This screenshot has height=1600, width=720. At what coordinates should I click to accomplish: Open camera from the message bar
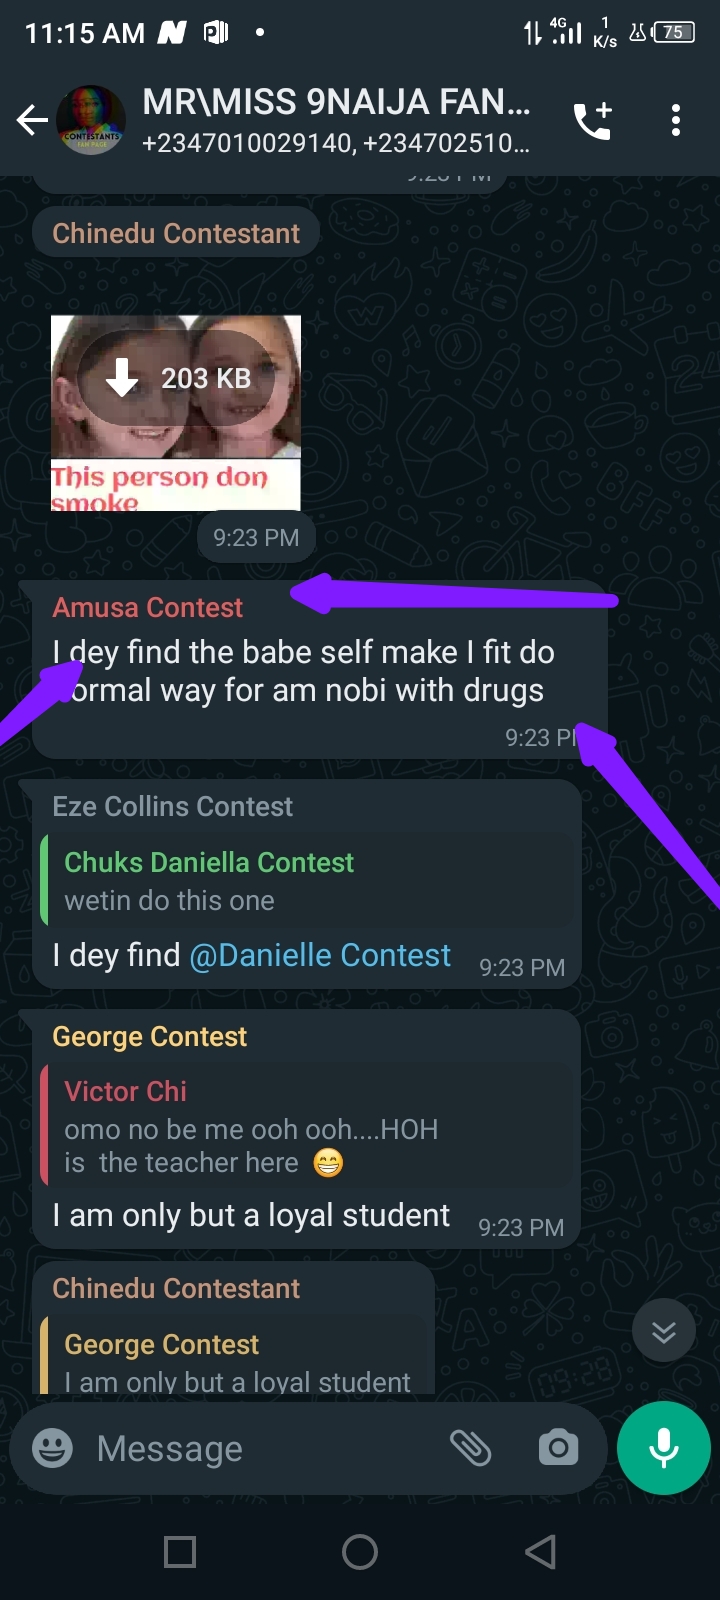(x=558, y=1448)
